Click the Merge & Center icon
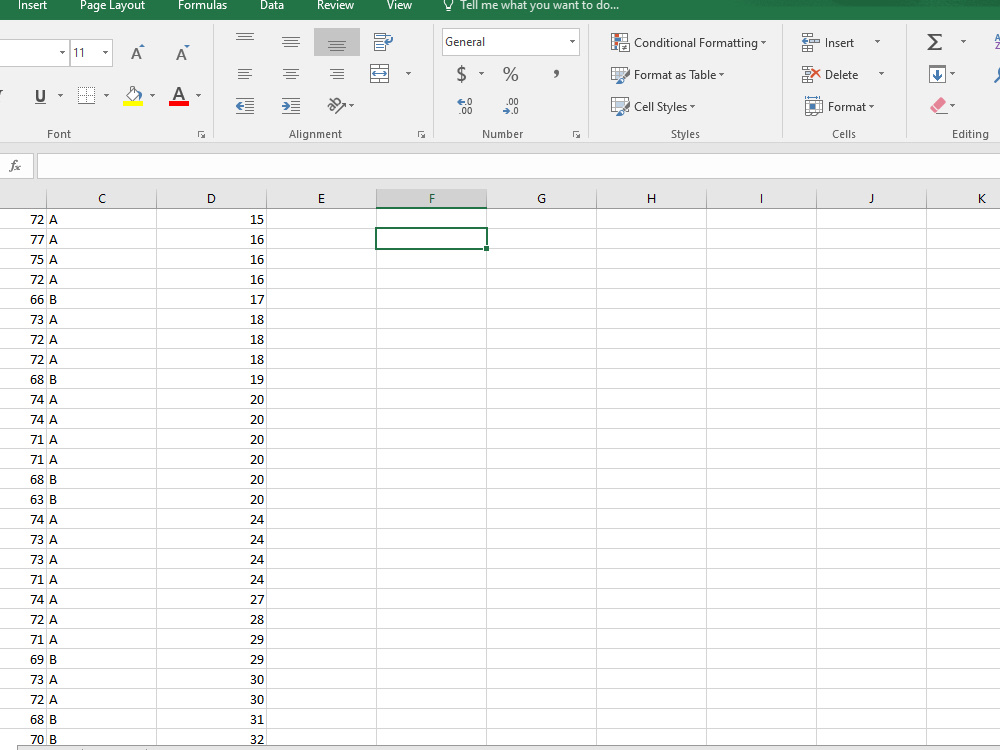1000x750 pixels. tap(379, 74)
